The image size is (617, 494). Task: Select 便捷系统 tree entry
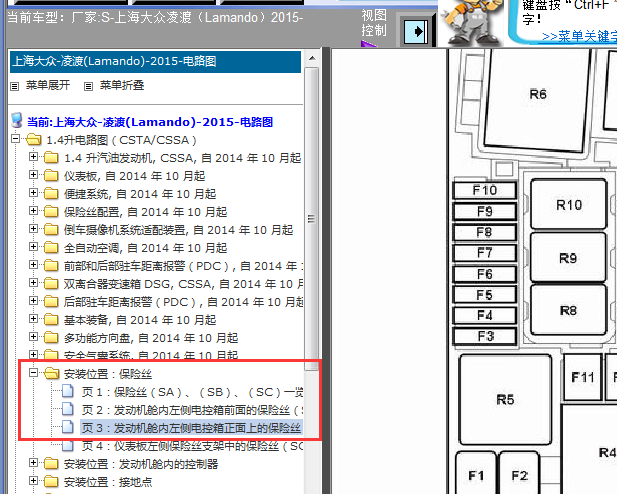coord(140,194)
